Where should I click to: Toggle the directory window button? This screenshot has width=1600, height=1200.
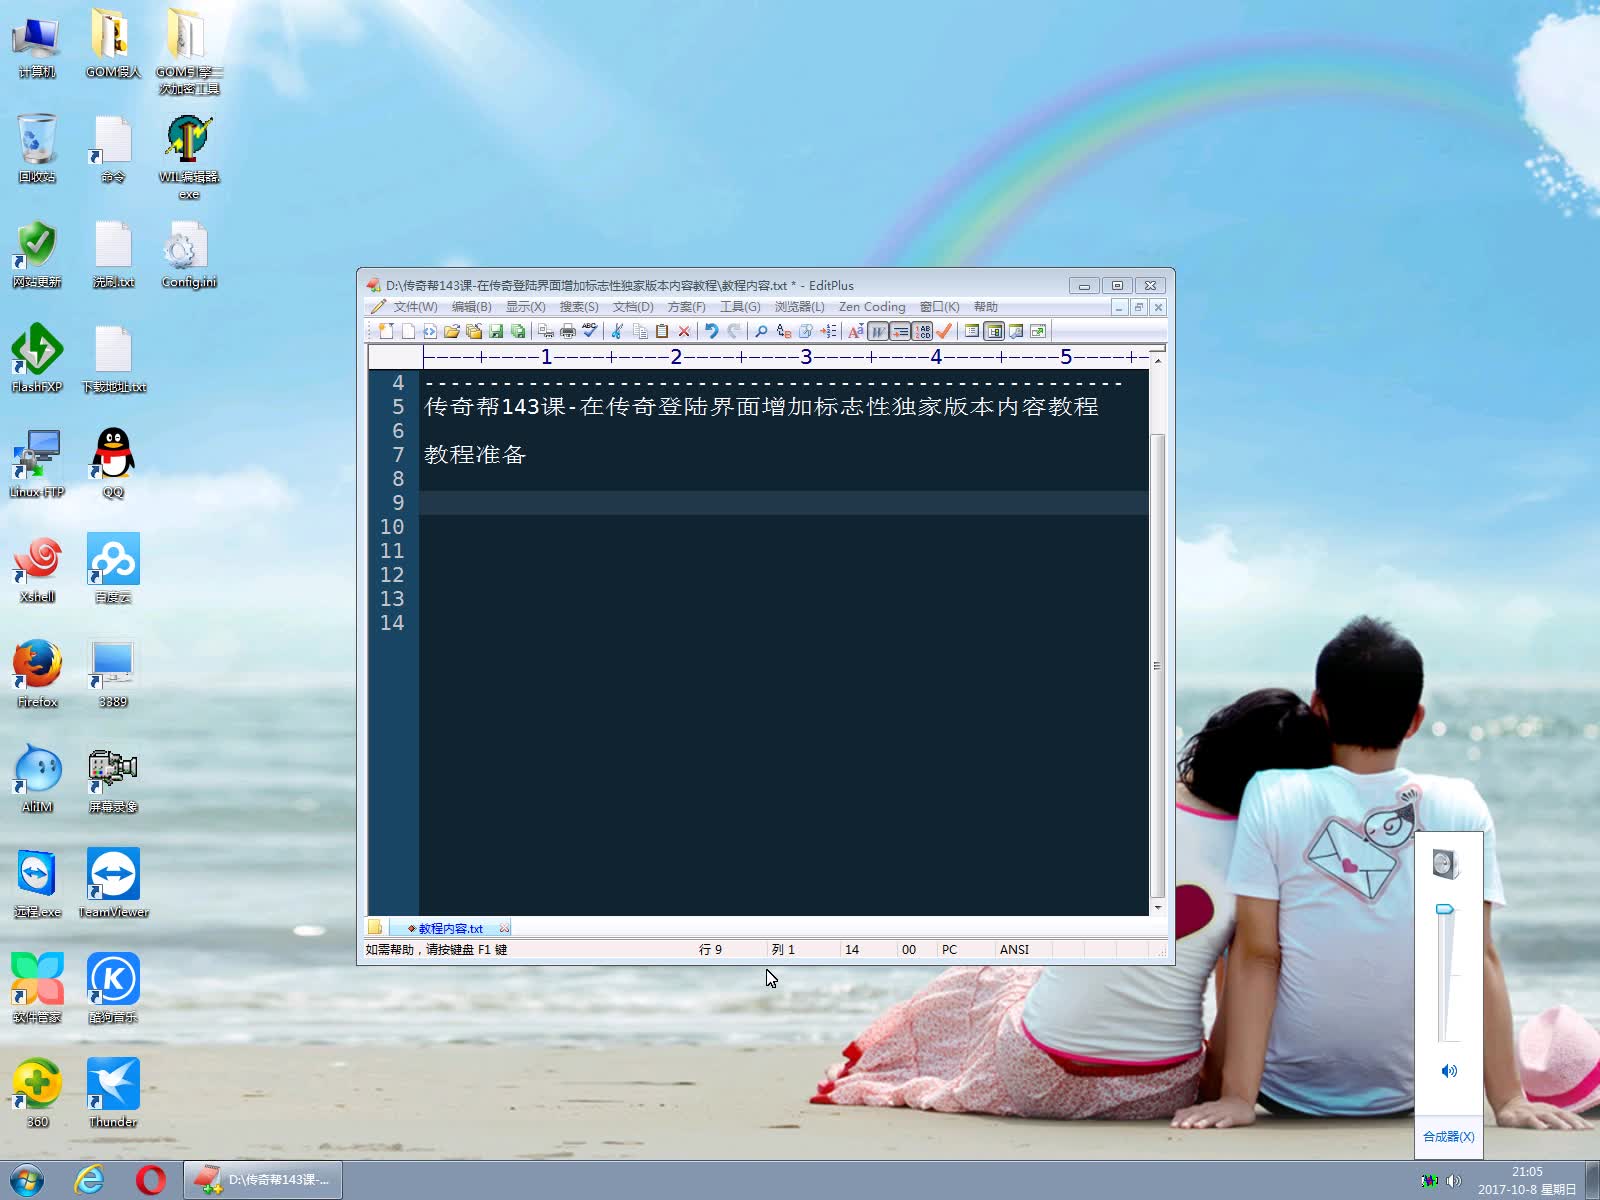[994, 331]
